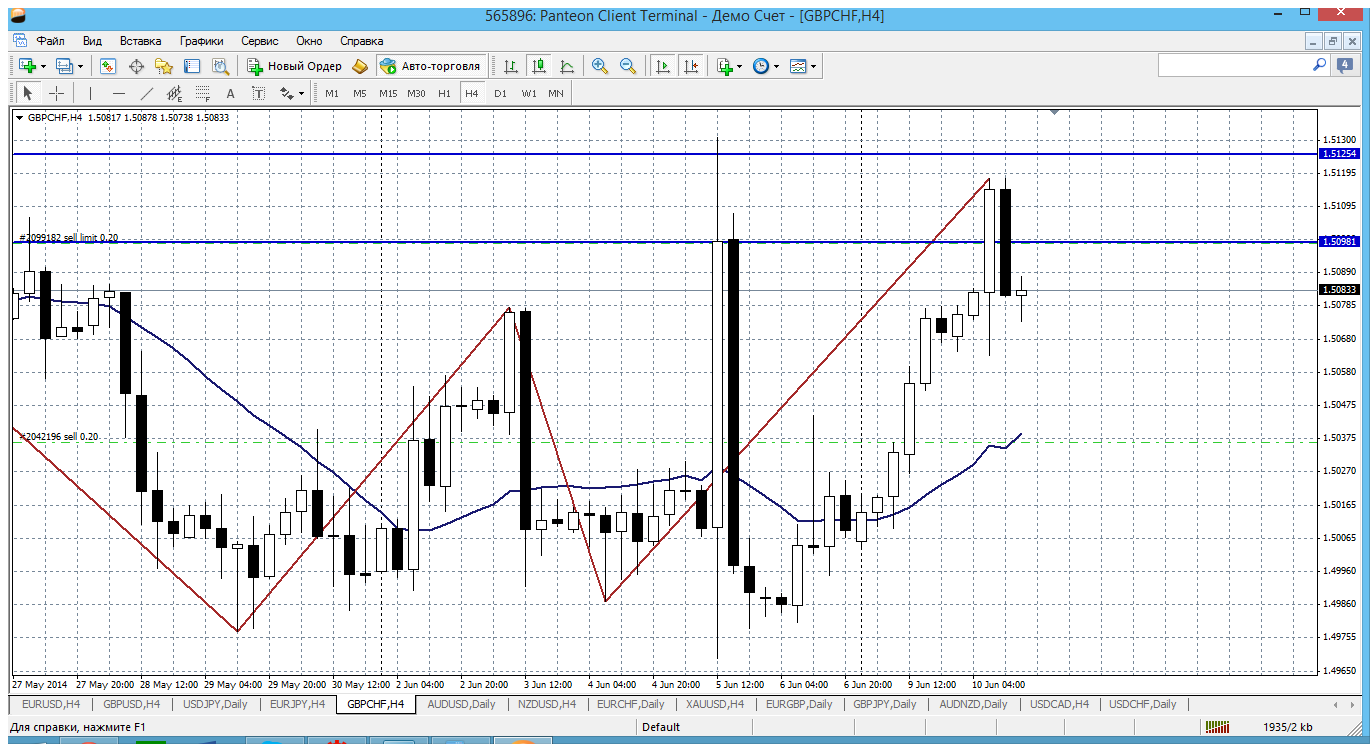This screenshot has width=1370, height=744.
Task: Open the Справка menu
Action: (362, 41)
